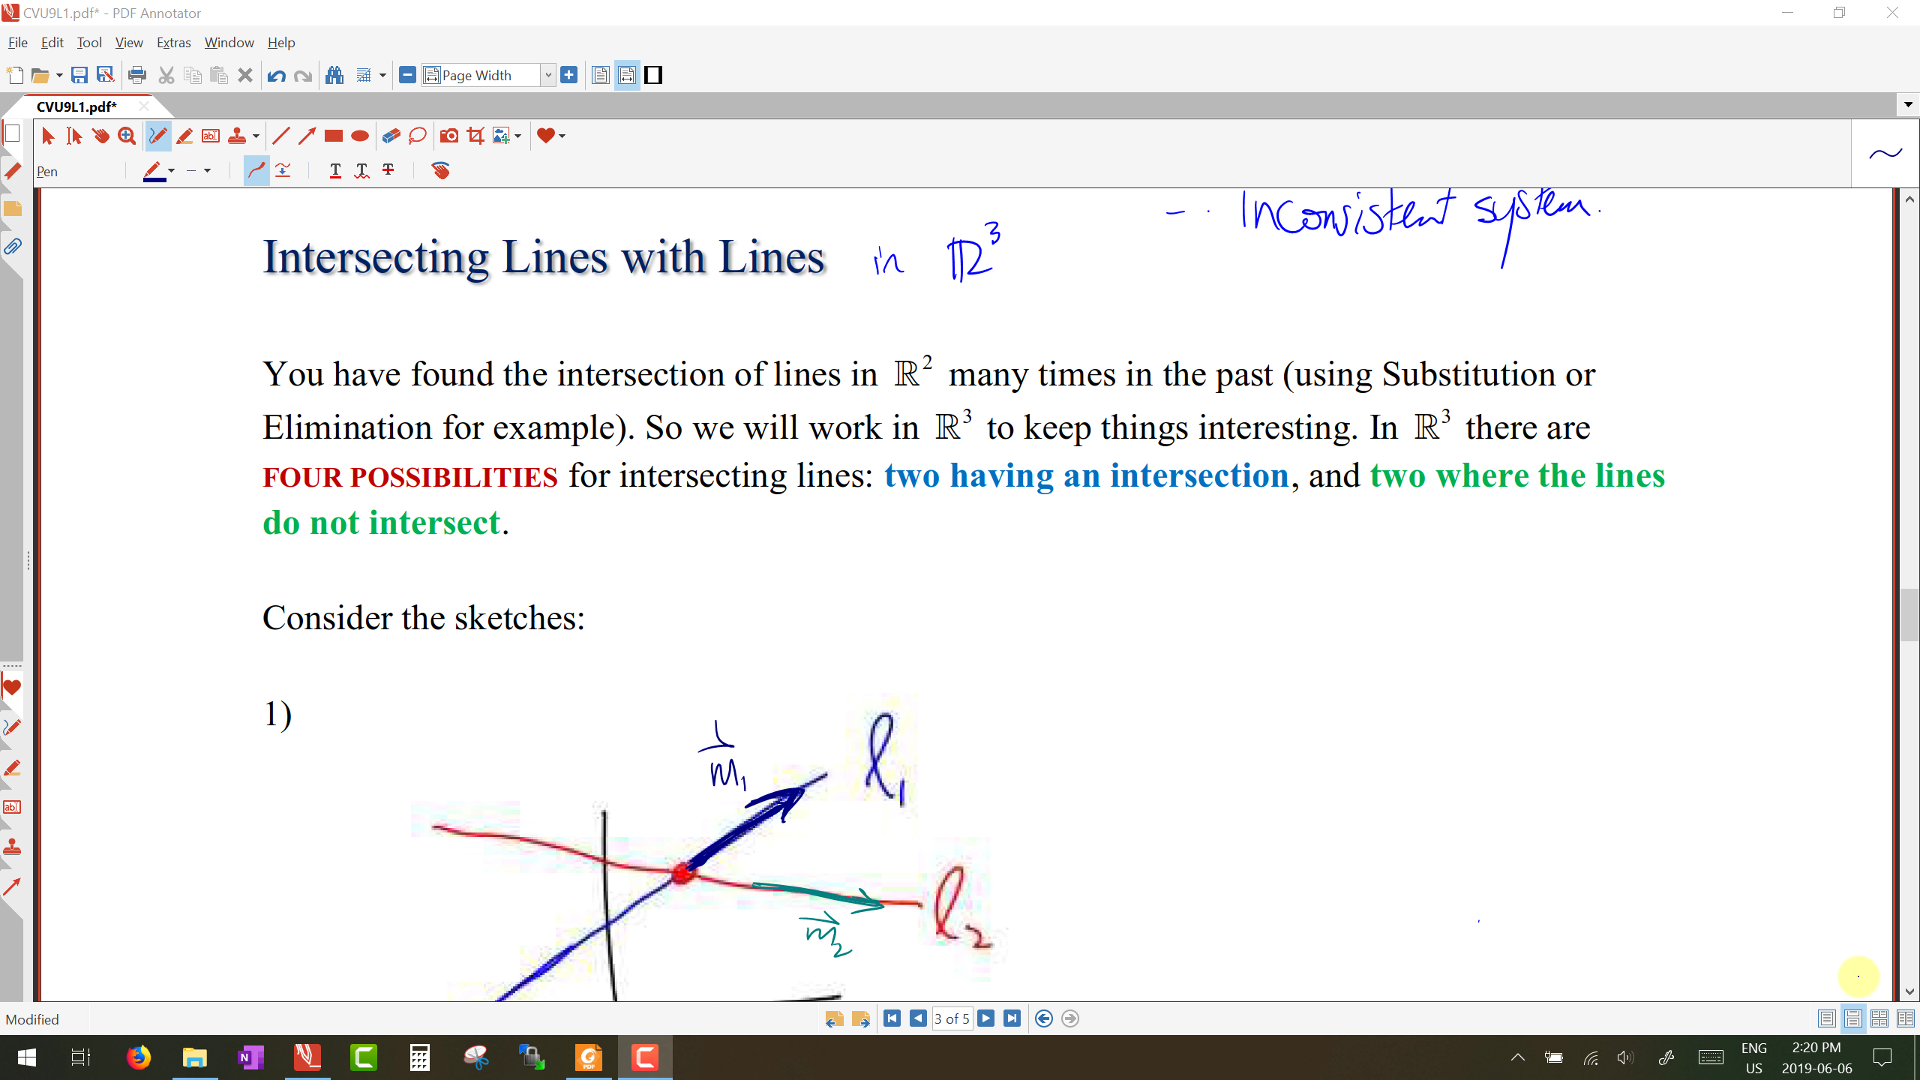
Task: Click the Find binoculars icon
Action: [x=335, y=75]
